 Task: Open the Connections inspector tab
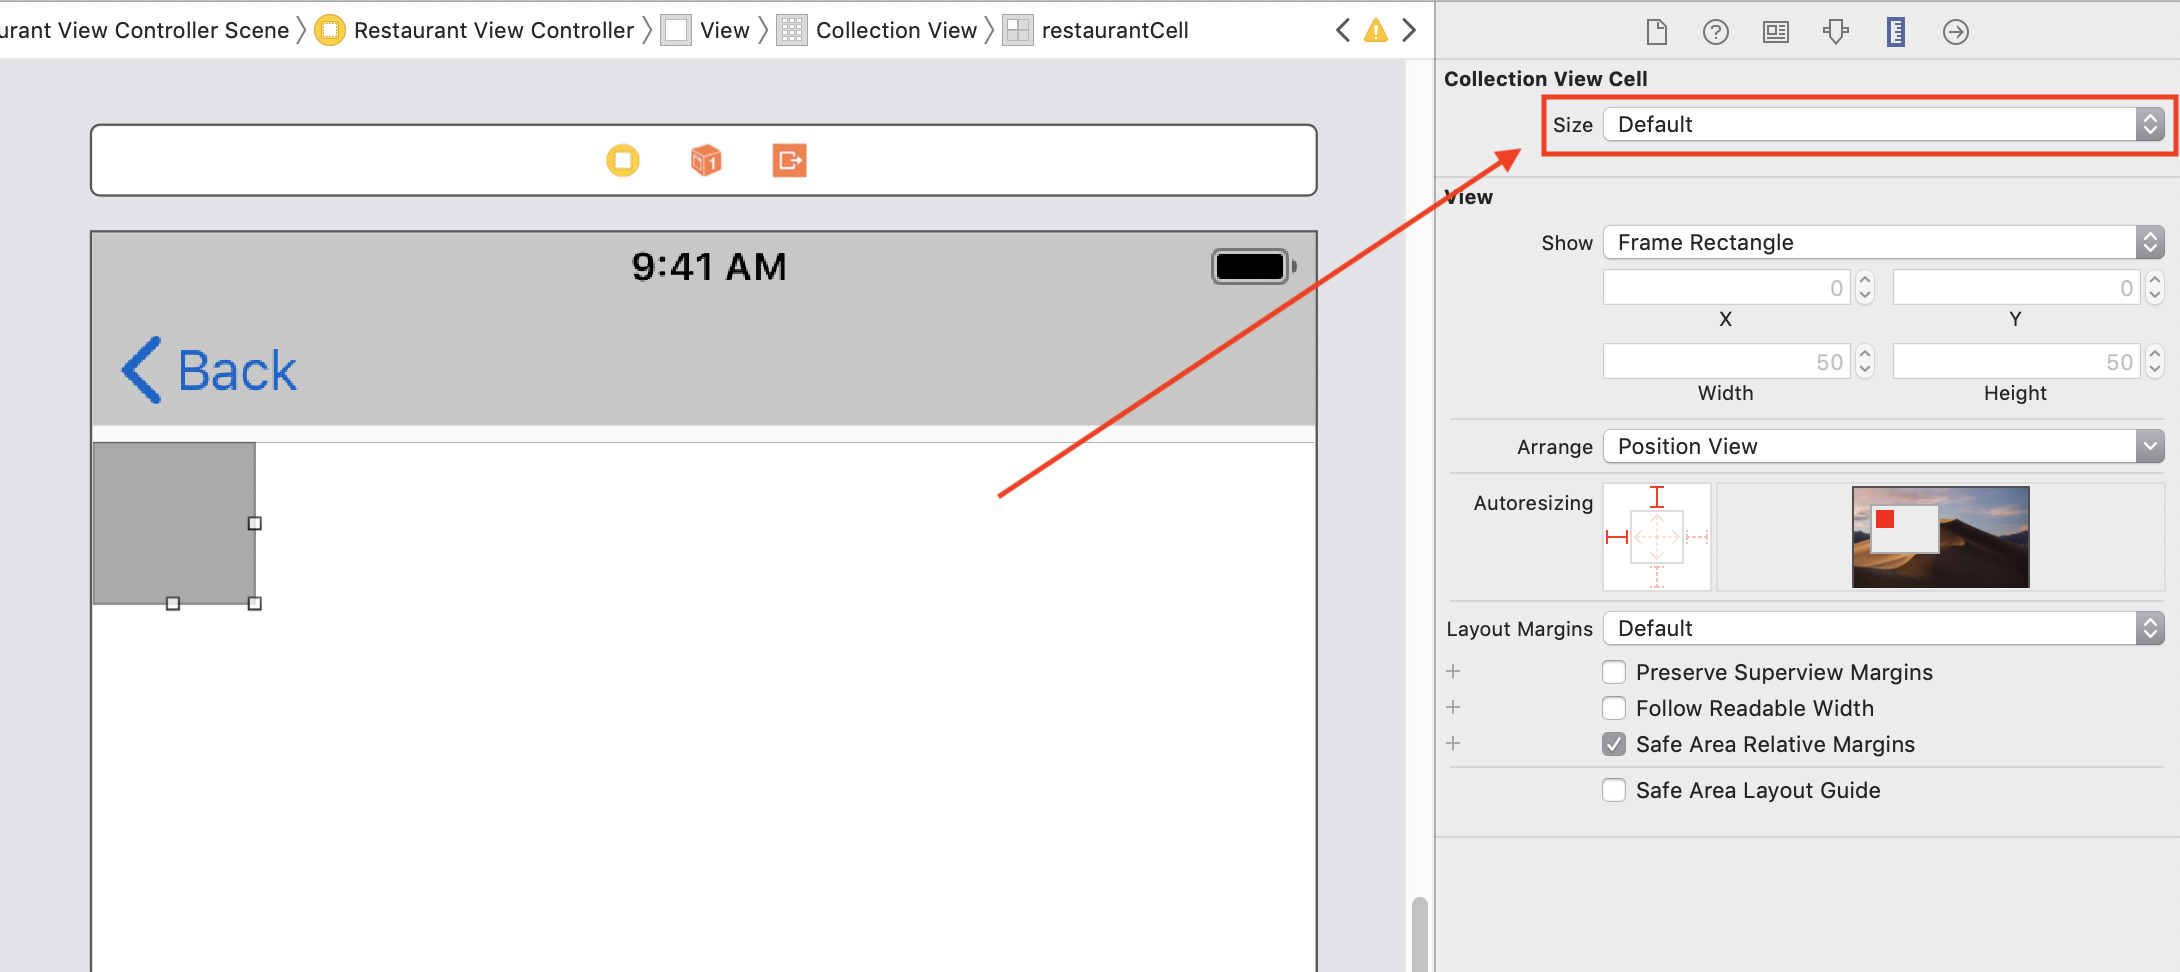coord(1956,32)
